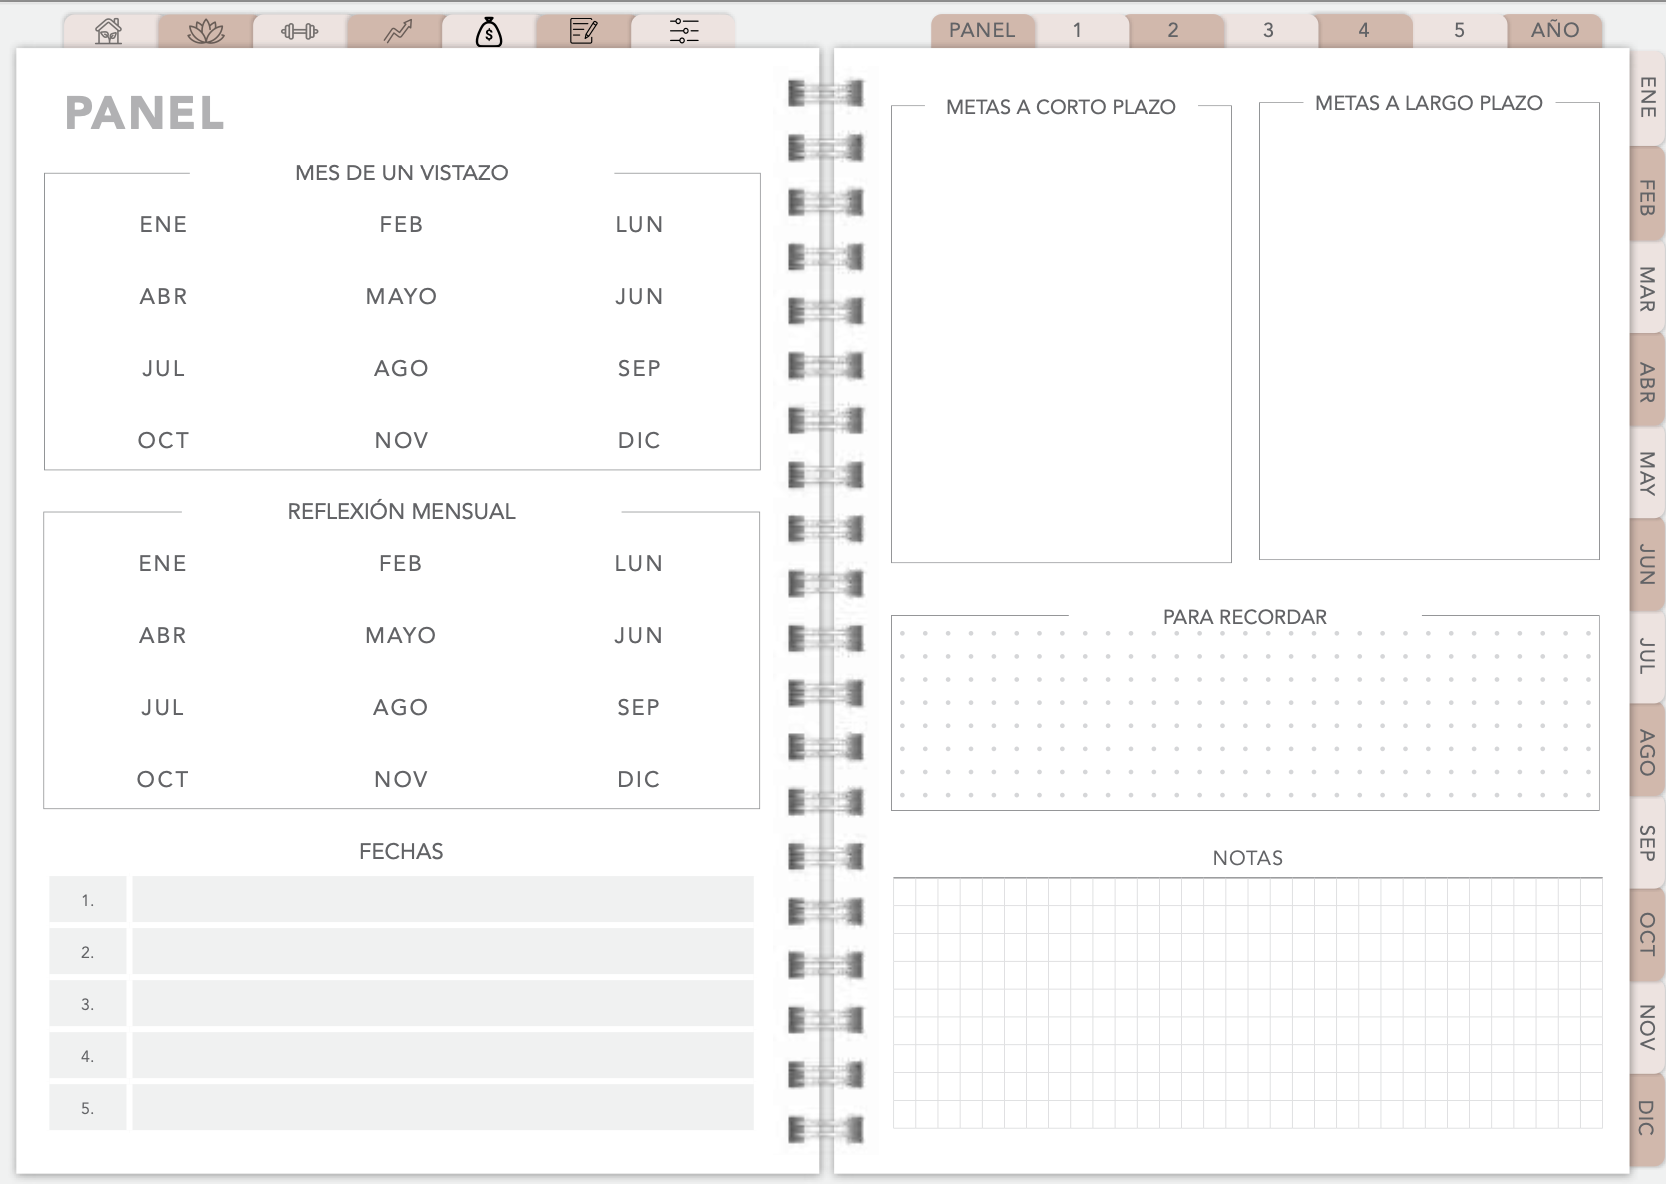Jump to the DIC side tab
The image size is (1666, 1184).
pyautogui.click(x=1647, y=1117)
